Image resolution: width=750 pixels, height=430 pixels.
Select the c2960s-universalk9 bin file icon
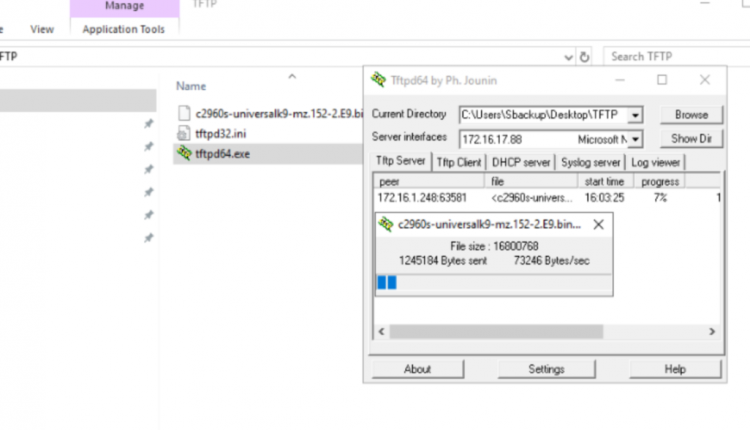pos(184,113)
